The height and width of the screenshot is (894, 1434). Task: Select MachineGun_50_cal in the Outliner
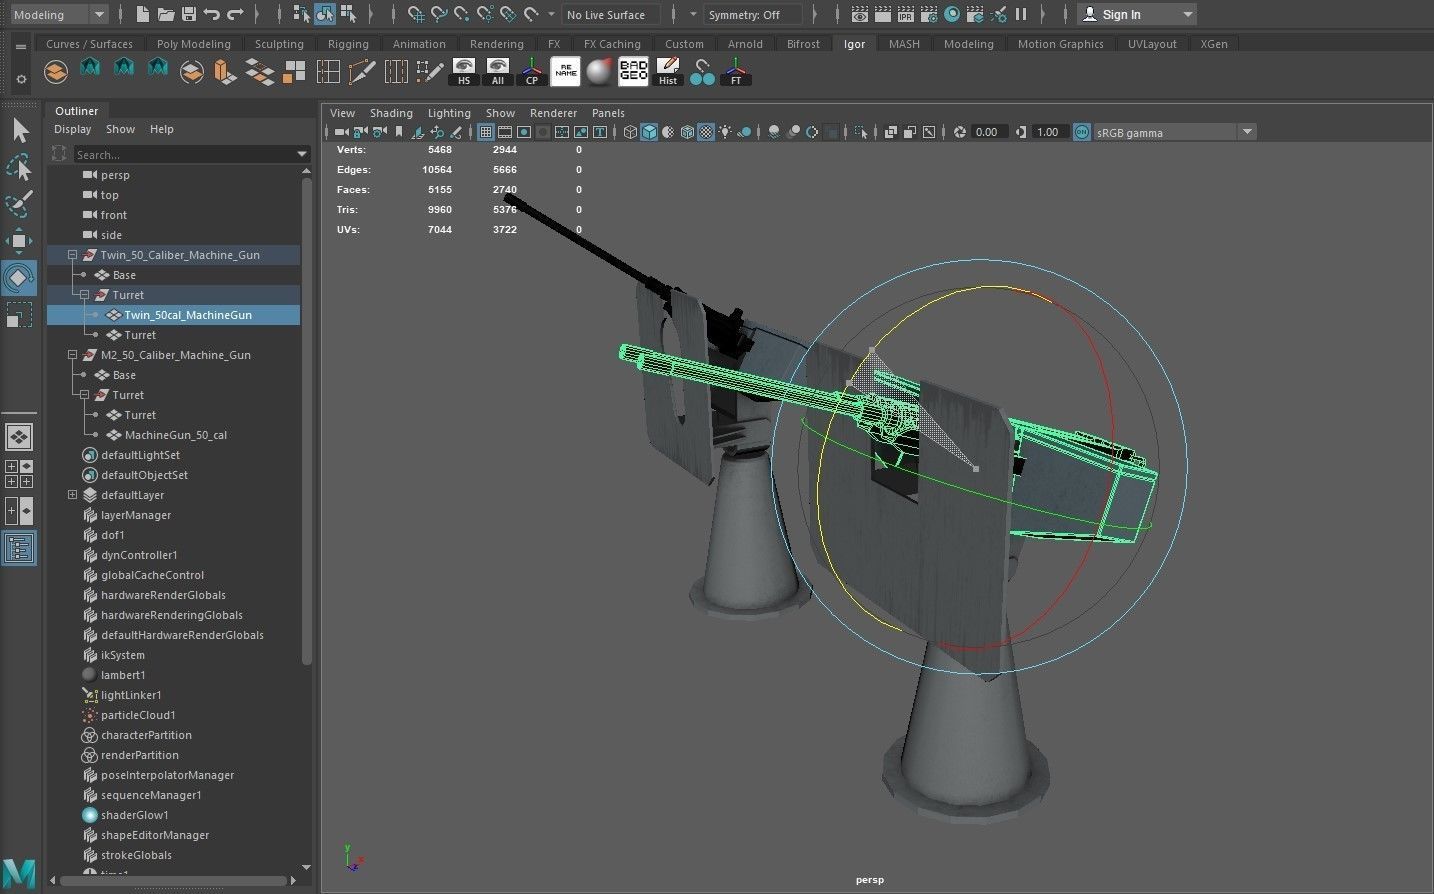point(175,435)
